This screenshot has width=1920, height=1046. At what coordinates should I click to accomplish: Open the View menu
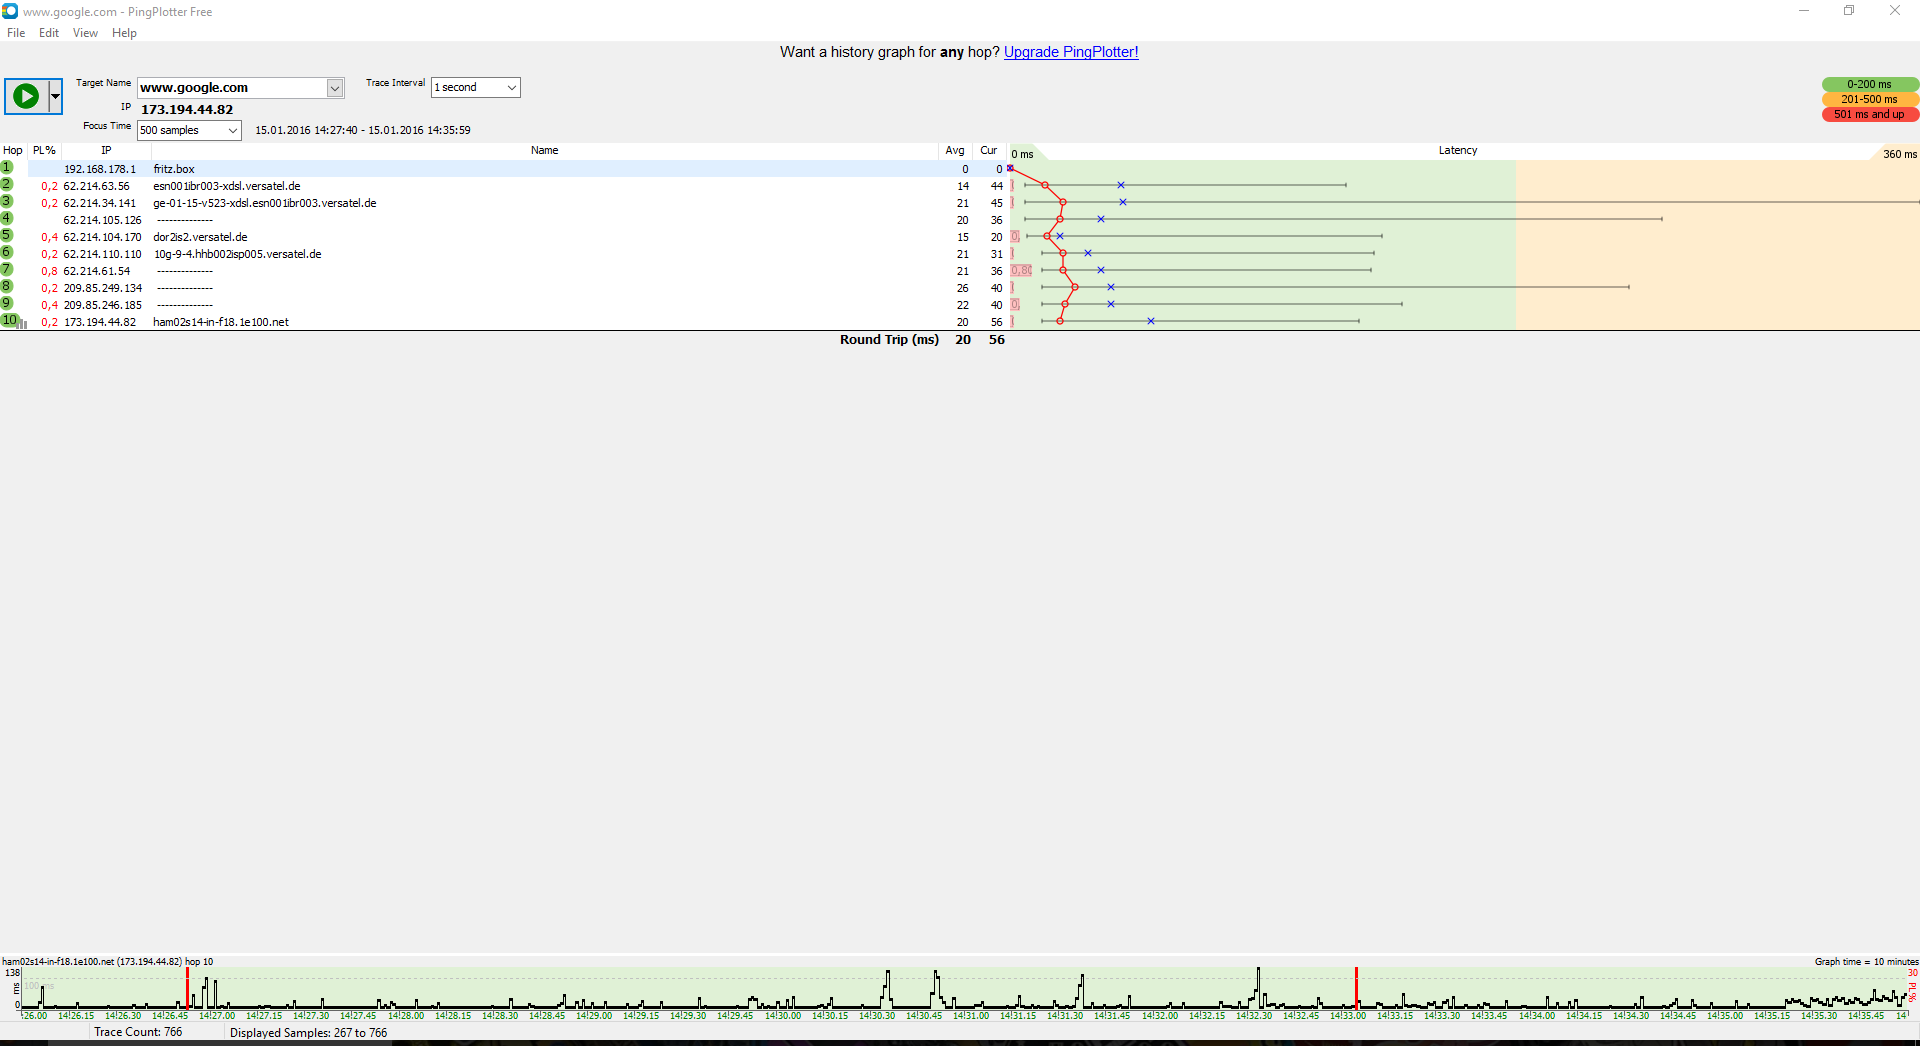coord(85,33)
